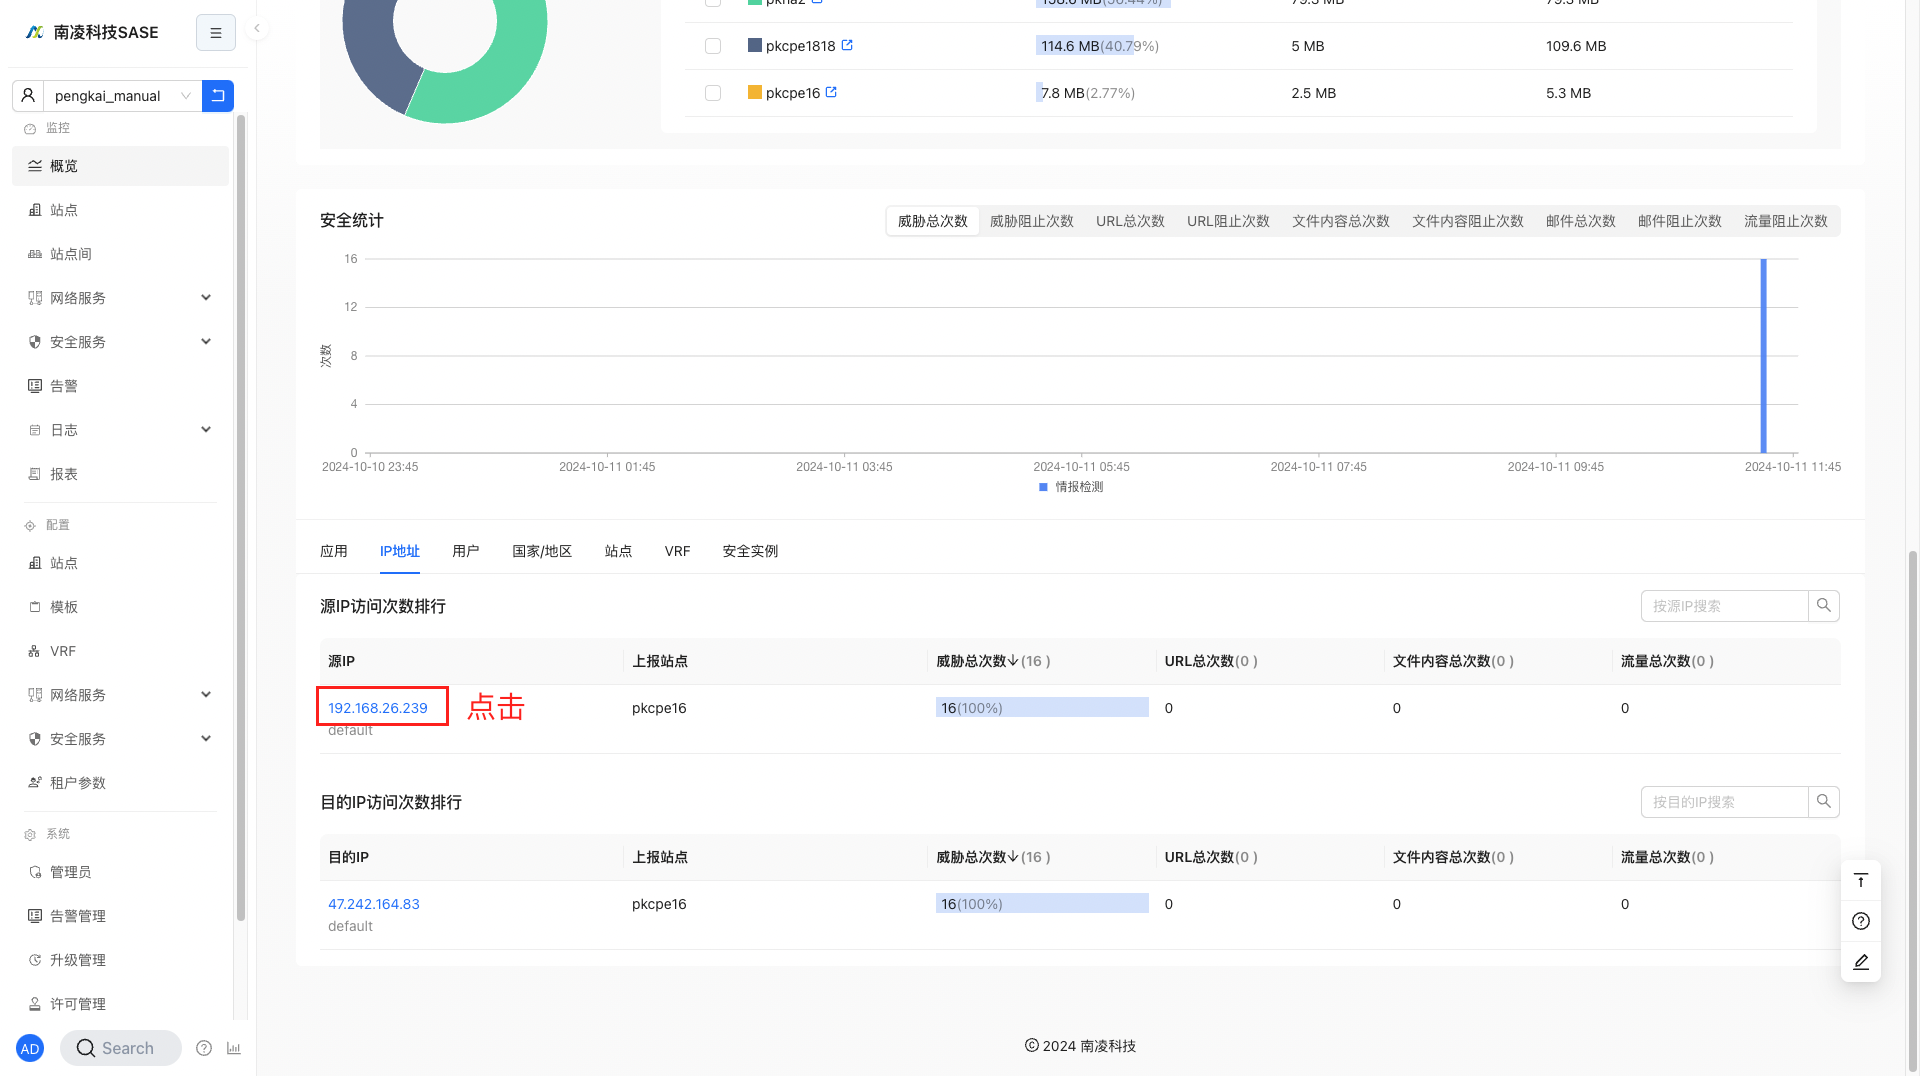Viewport: 1920px width, 1076px height.
Task: Open 站点 under the 监控 section
Action: [120, 210]
